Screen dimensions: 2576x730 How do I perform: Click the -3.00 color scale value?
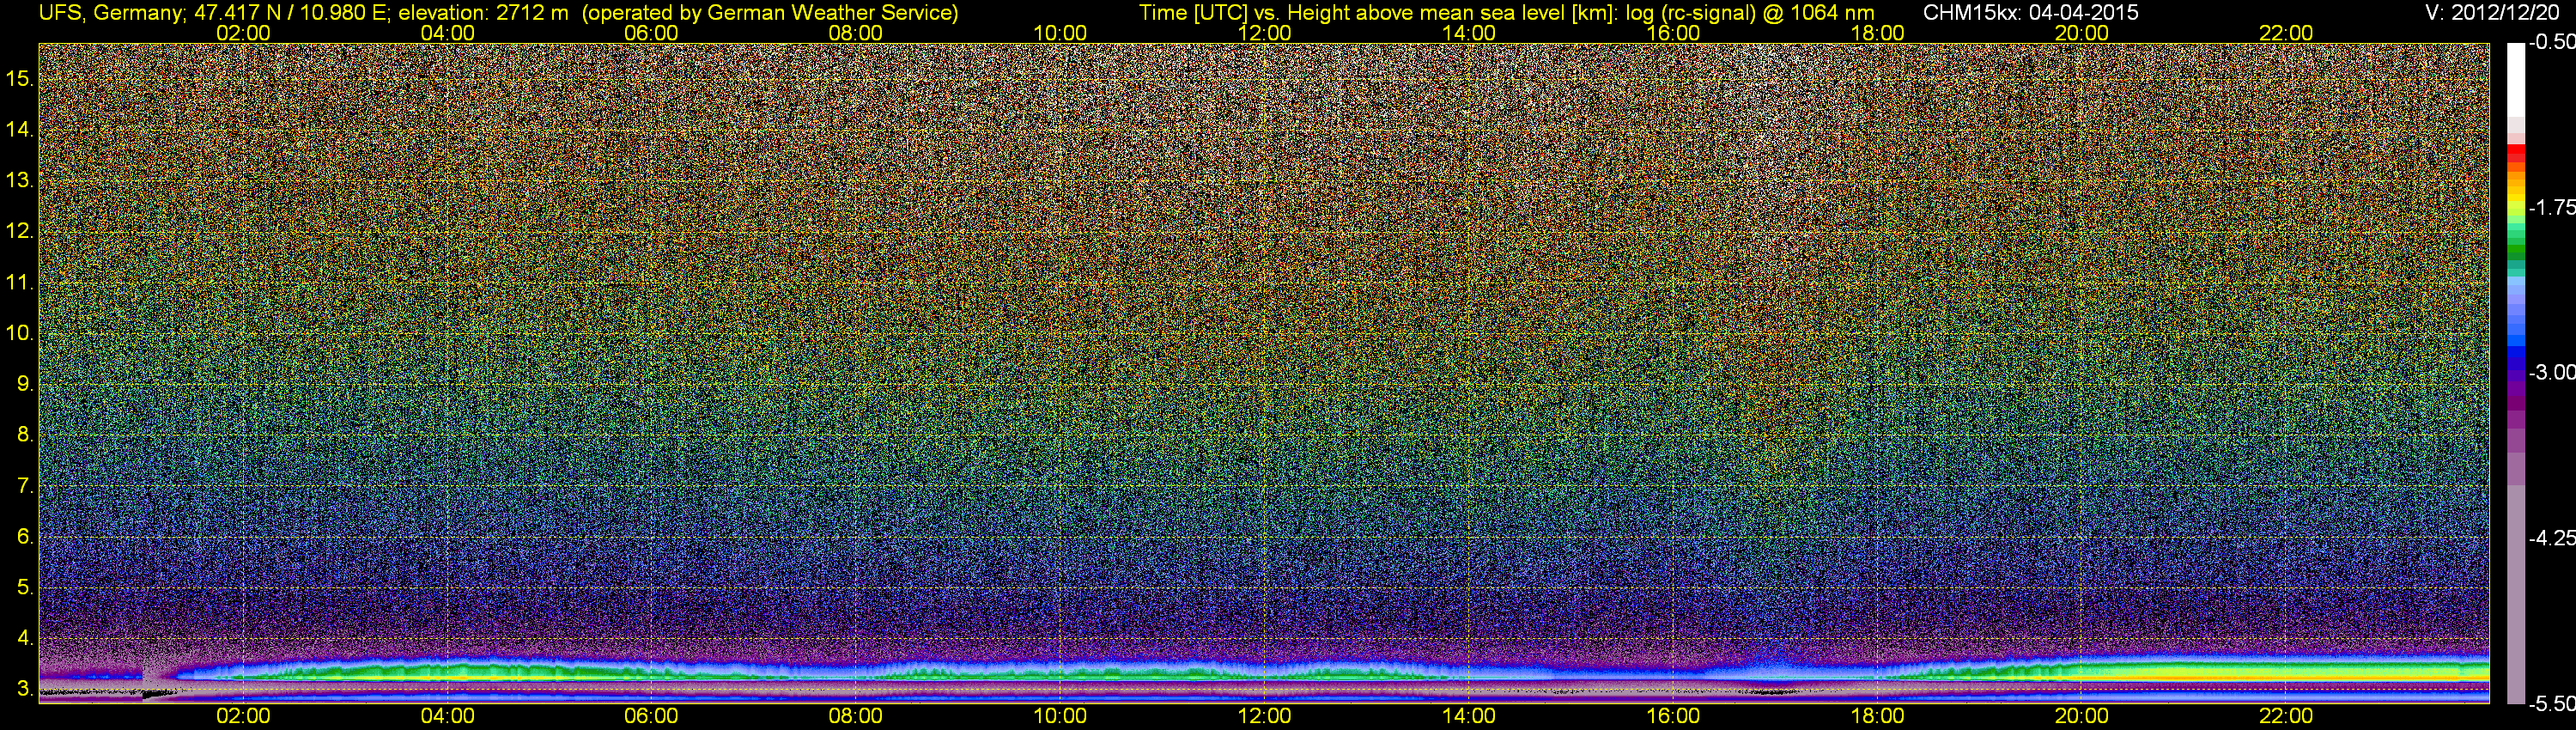[2551, 373]
